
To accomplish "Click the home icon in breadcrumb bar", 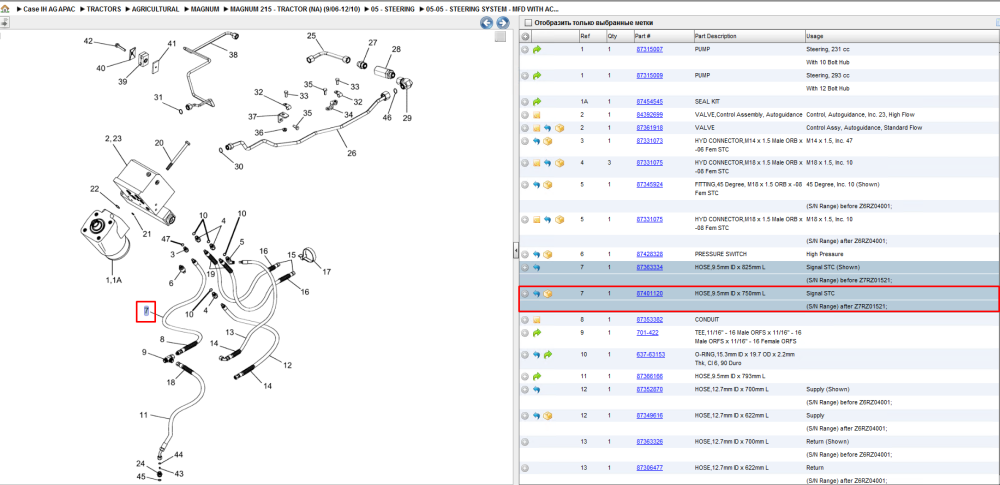I will click(5, 10).
